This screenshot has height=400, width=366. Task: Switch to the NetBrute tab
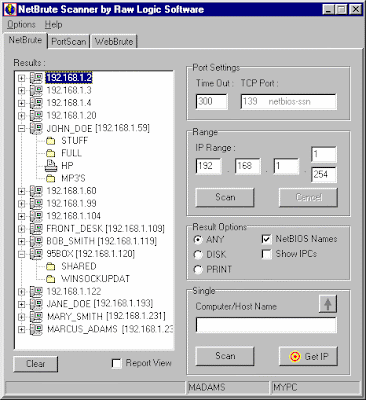(x=25, y=40)
